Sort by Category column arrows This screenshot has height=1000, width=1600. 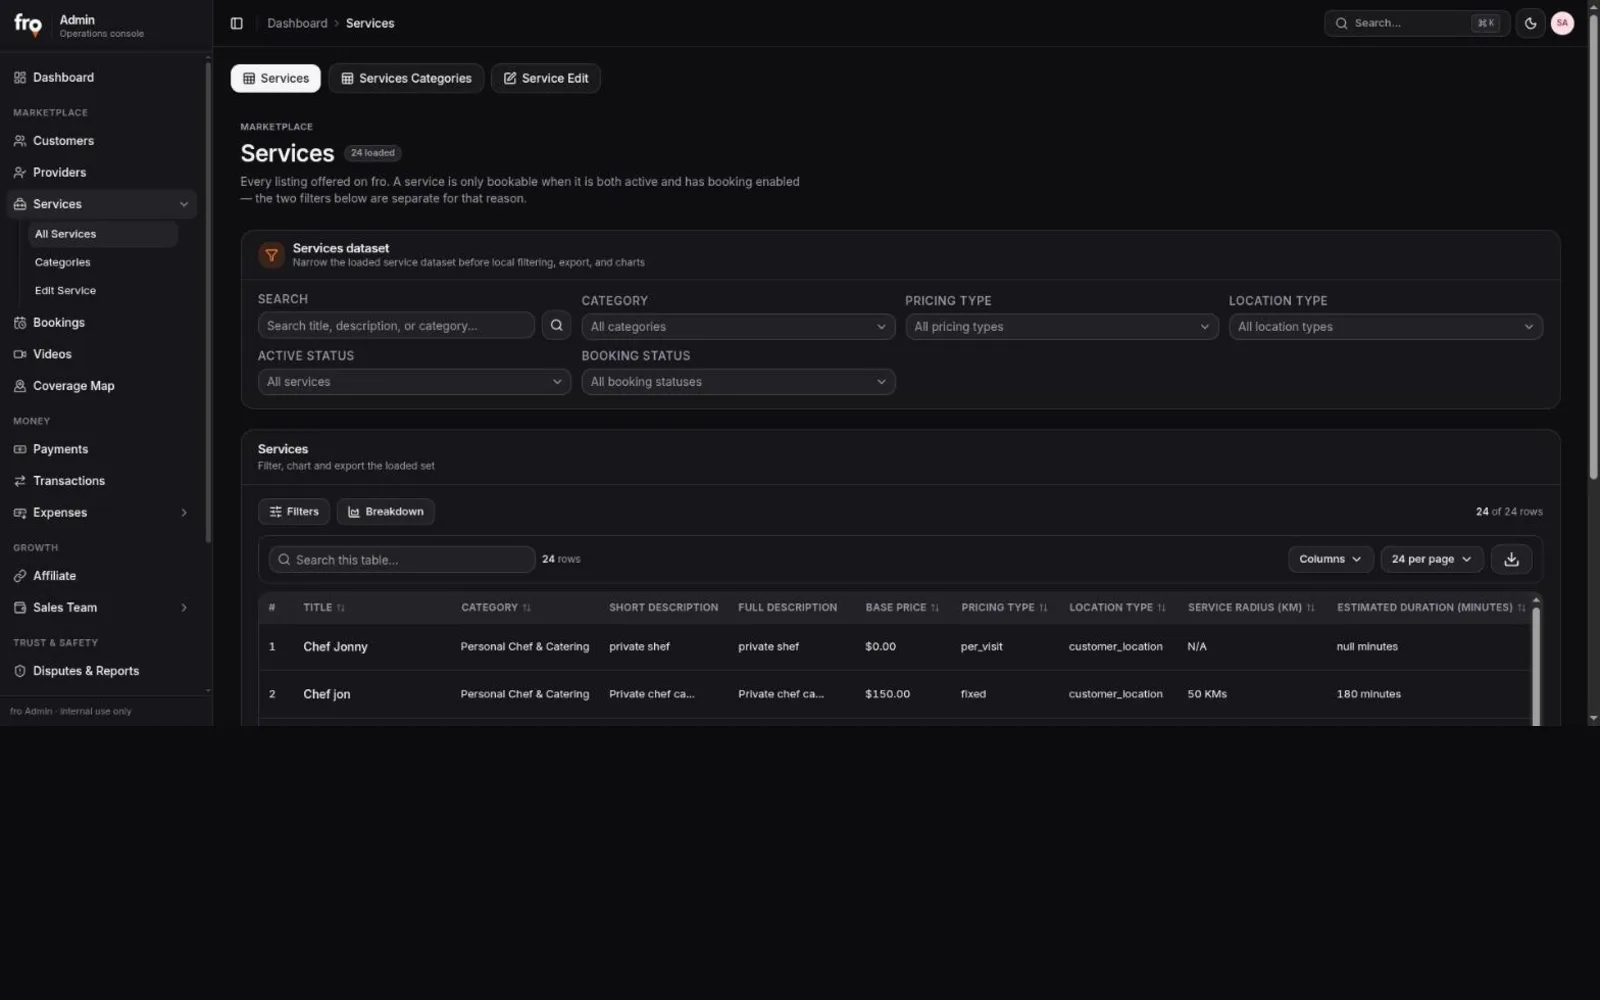[x=527, y=608]
